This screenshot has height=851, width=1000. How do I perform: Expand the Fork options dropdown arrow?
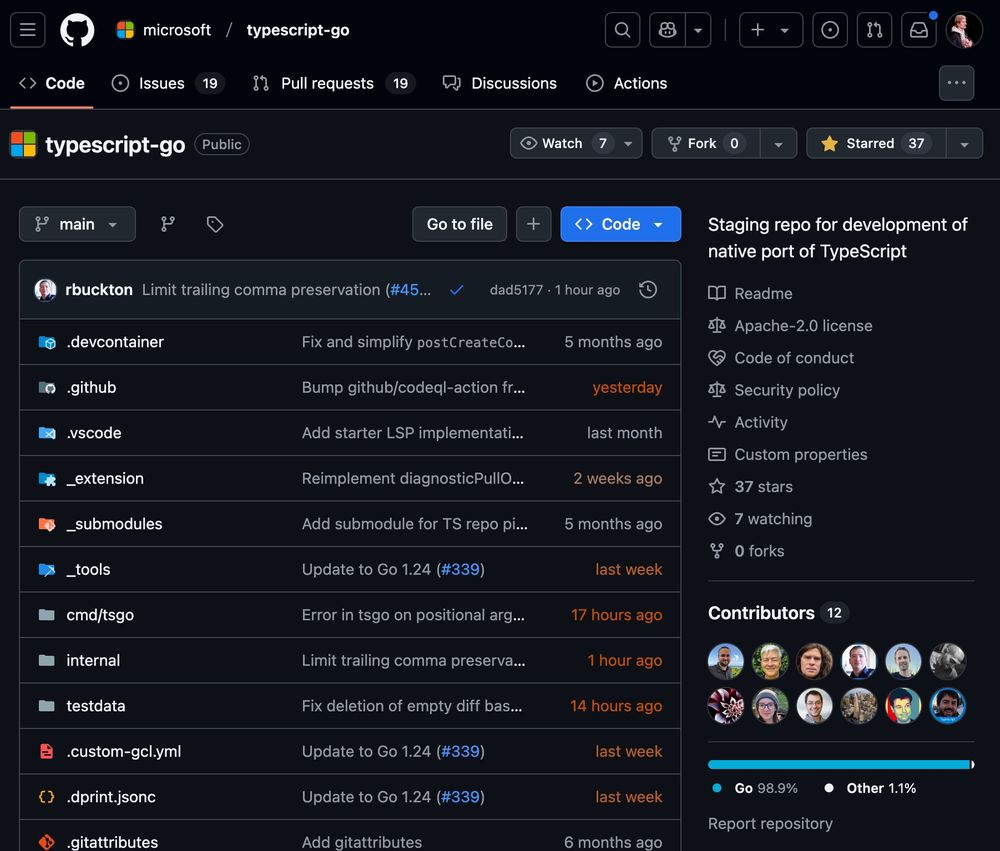click(x=778, y=144)
